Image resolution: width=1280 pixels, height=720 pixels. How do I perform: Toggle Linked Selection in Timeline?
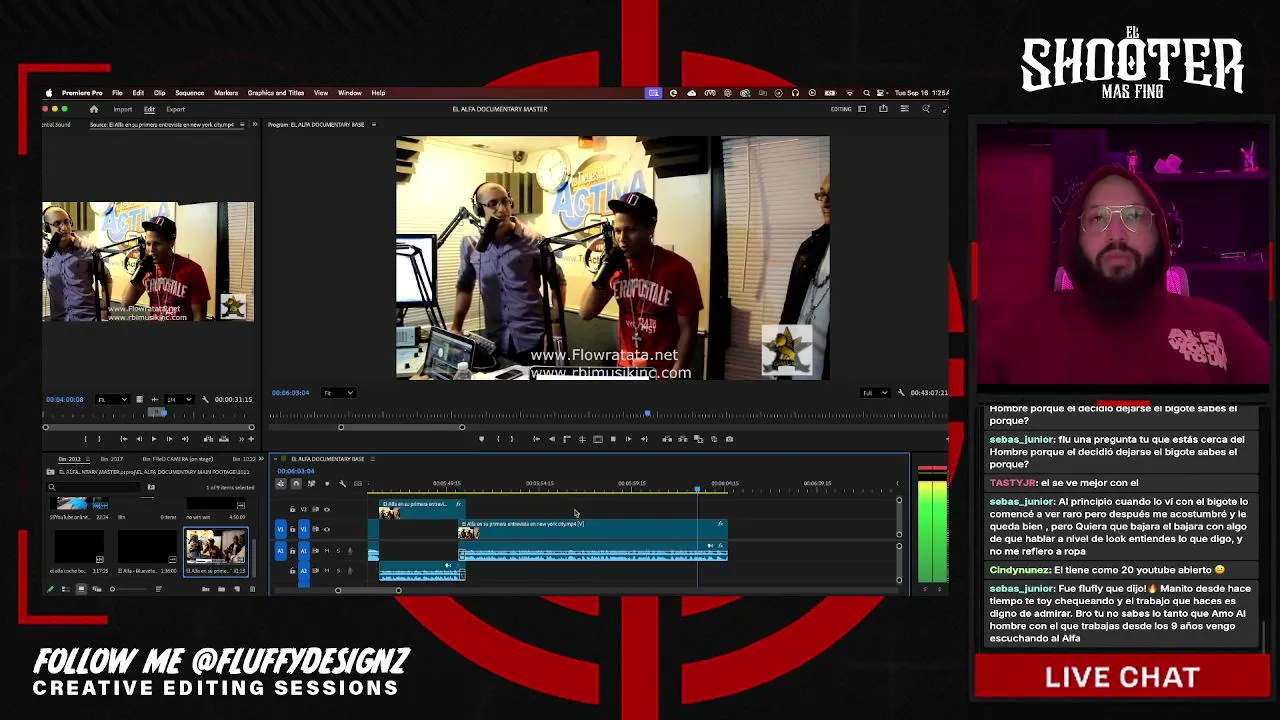coord(311,484)
